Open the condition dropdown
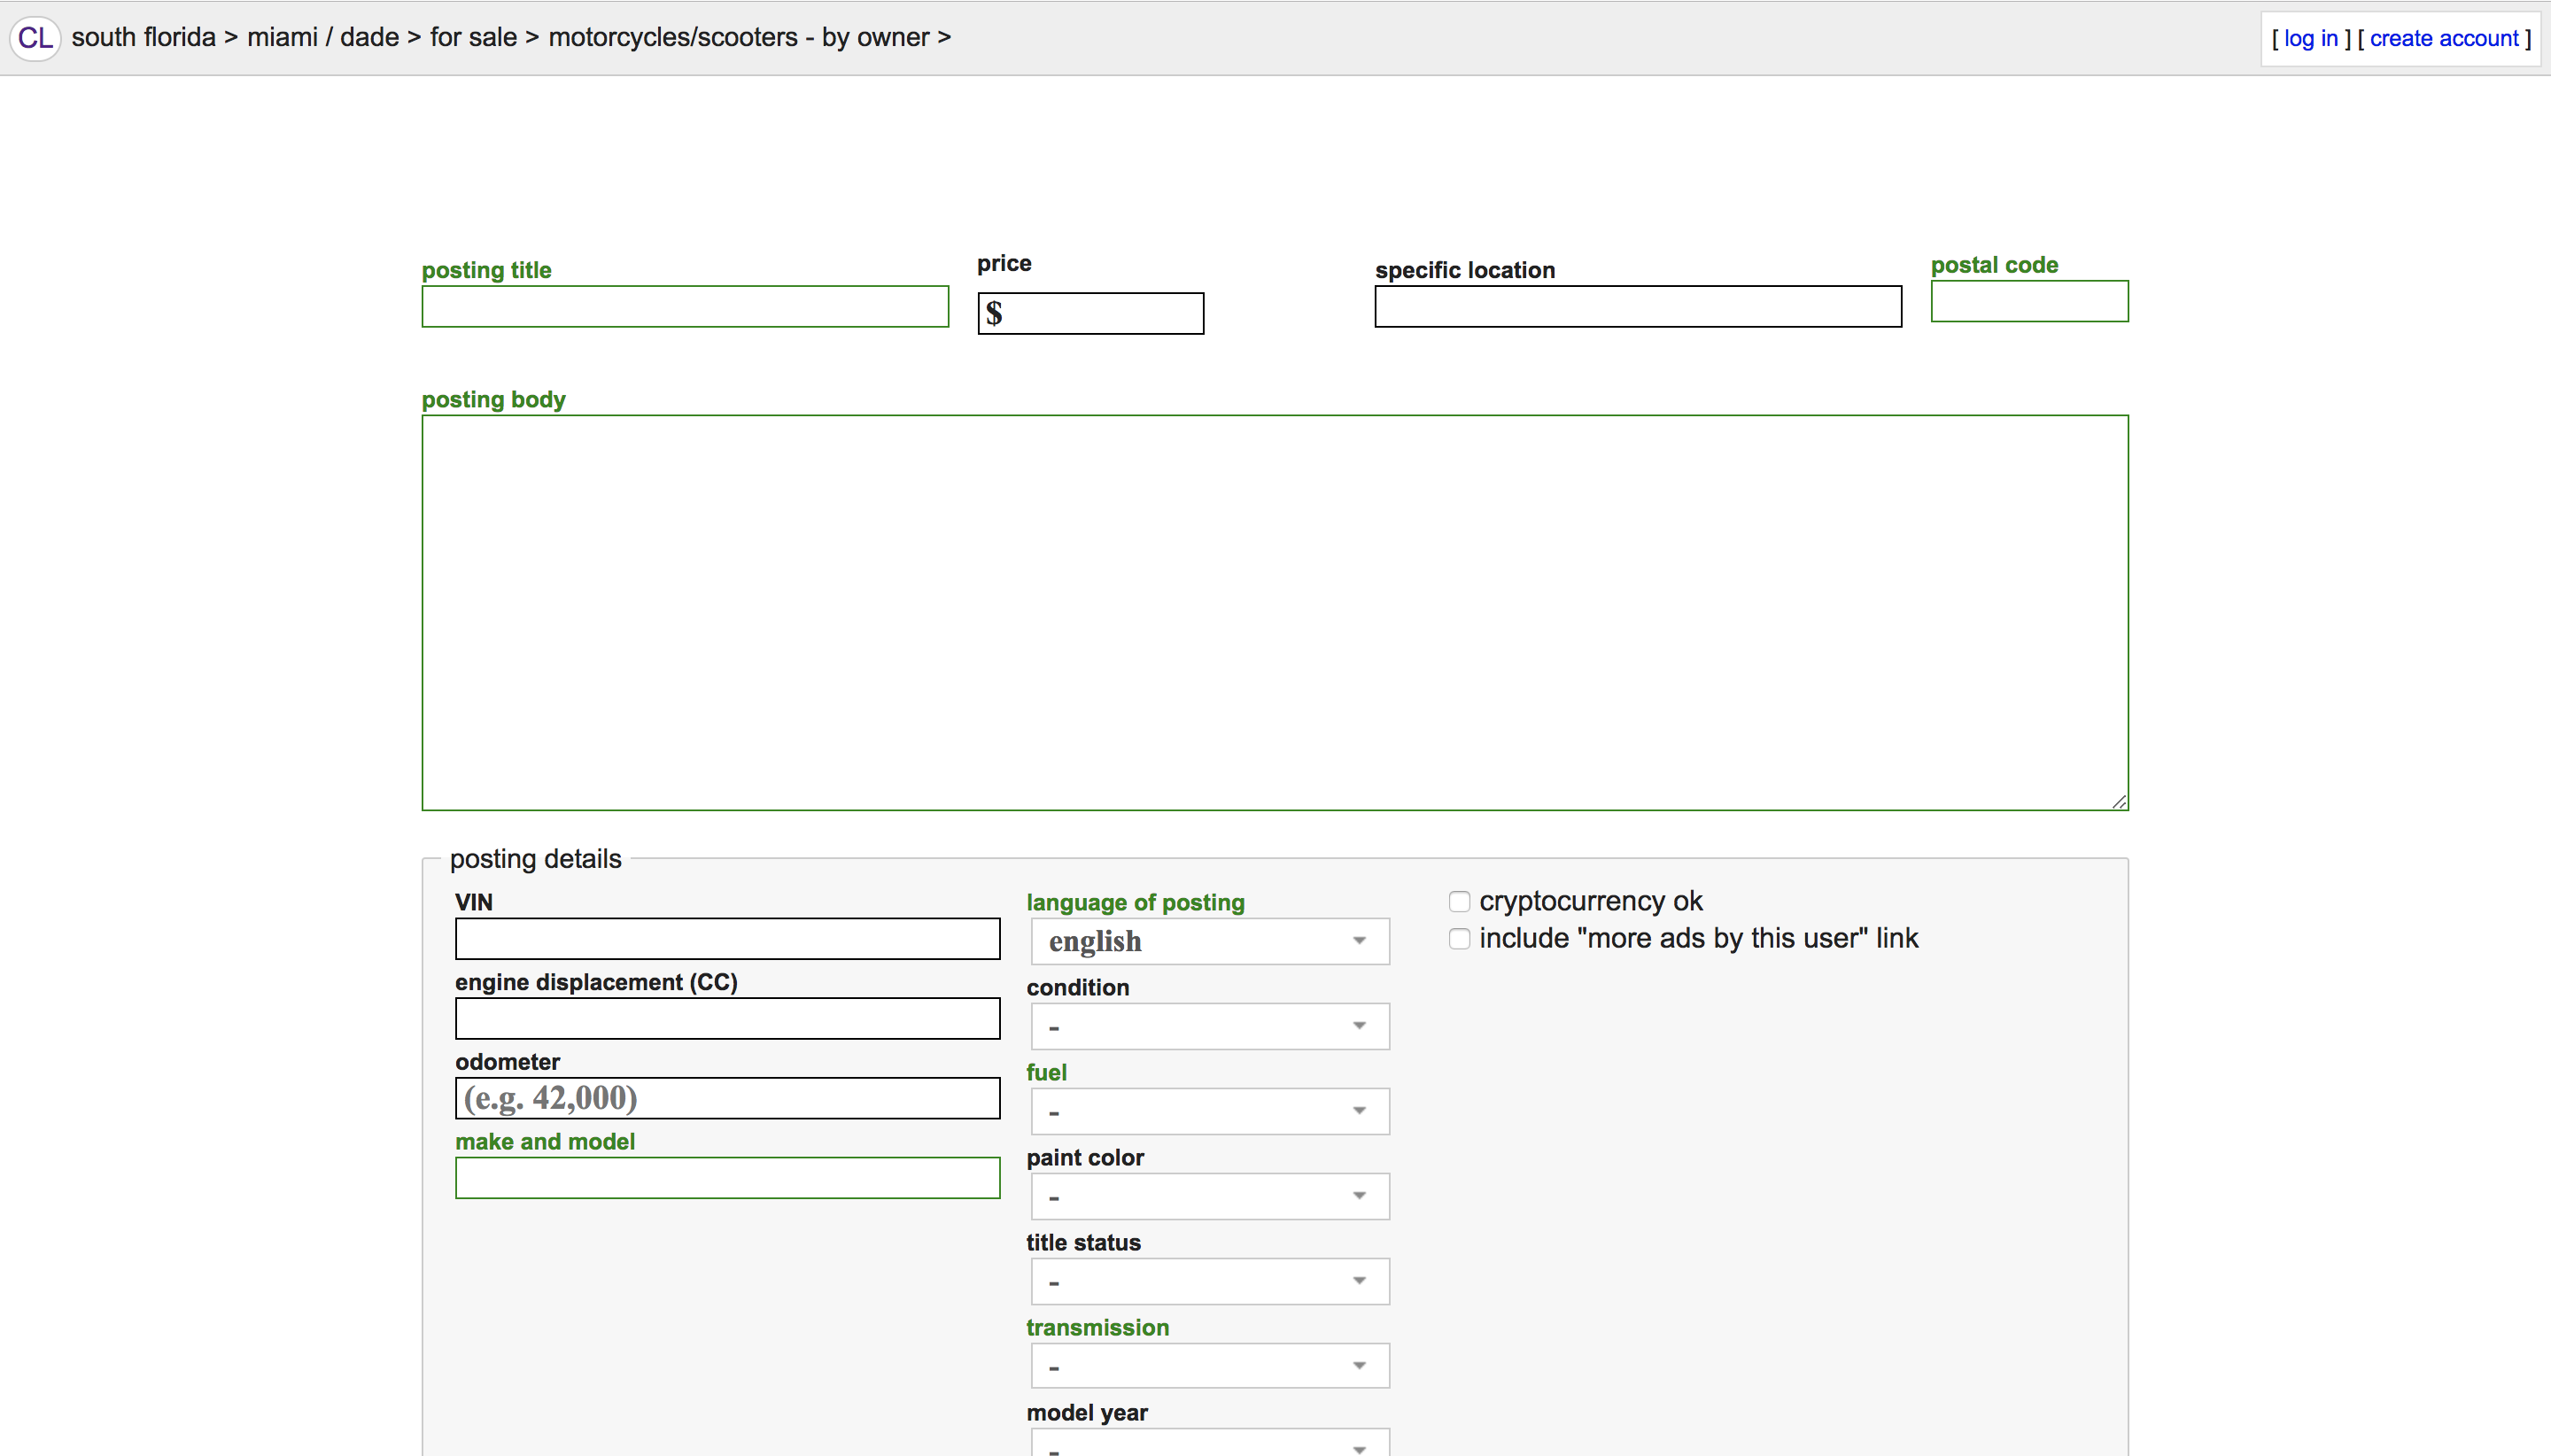Viewport: 2551px width, 1456px height. pos(1210,1026)
